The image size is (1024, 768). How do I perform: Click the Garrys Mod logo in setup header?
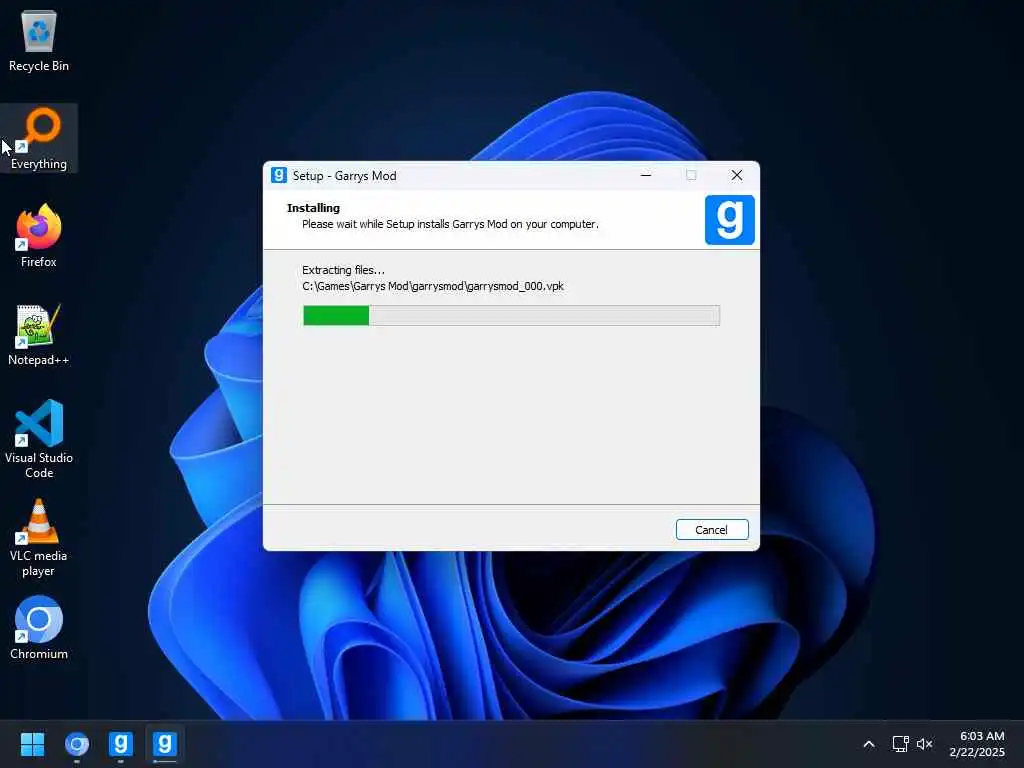tap(729, 220)
